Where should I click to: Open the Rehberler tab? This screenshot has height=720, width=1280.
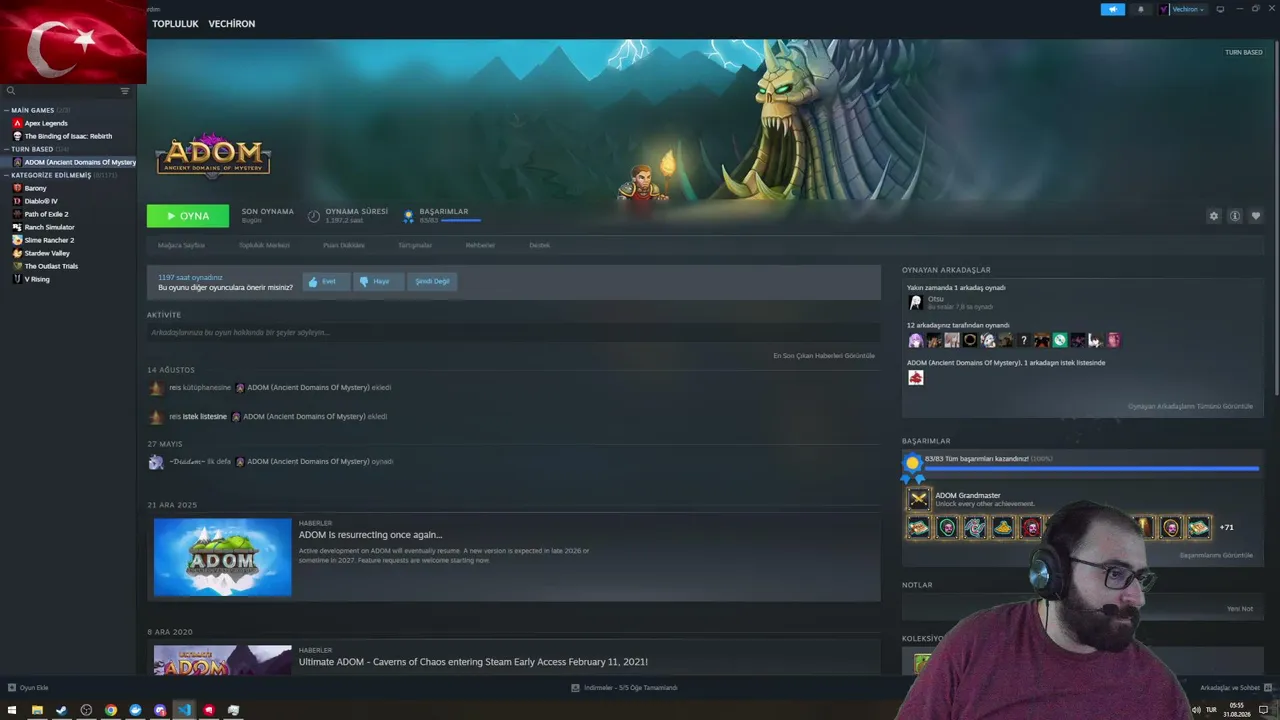[x=480, y=245]
